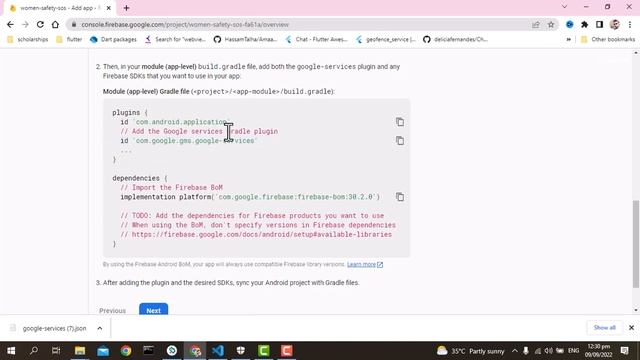Open Task View on the taskbar

point(56,351)
